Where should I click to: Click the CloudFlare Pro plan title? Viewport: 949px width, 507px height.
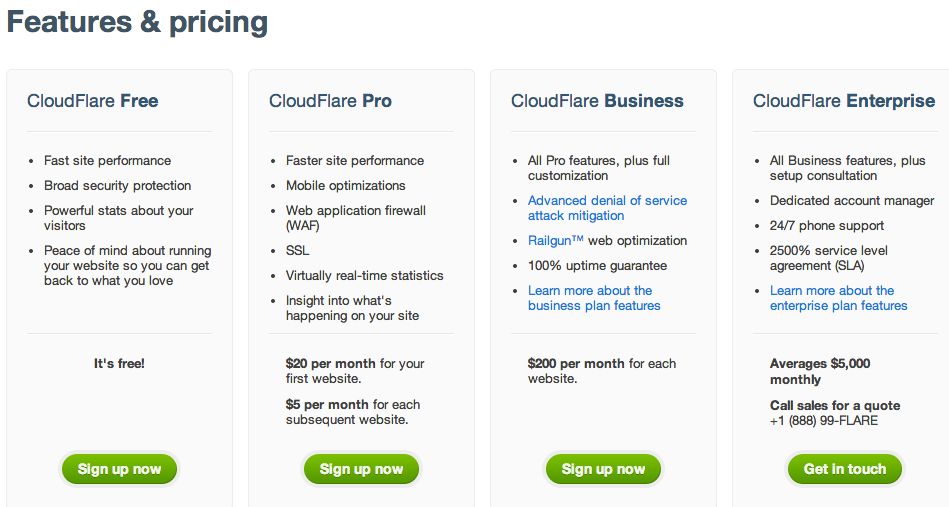tap(330, 101)
